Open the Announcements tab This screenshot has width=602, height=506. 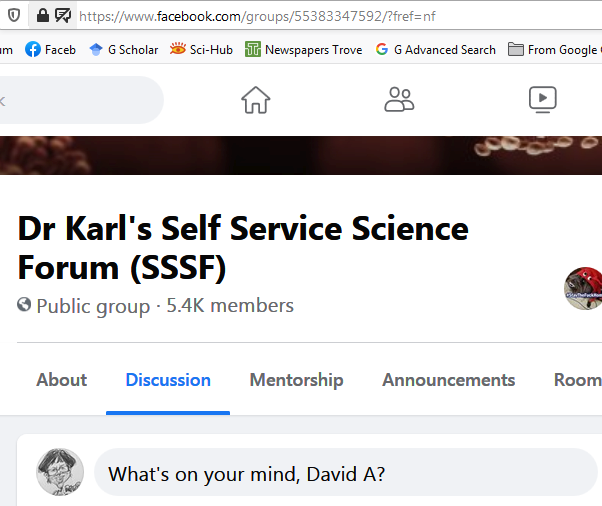pos(448,380)
